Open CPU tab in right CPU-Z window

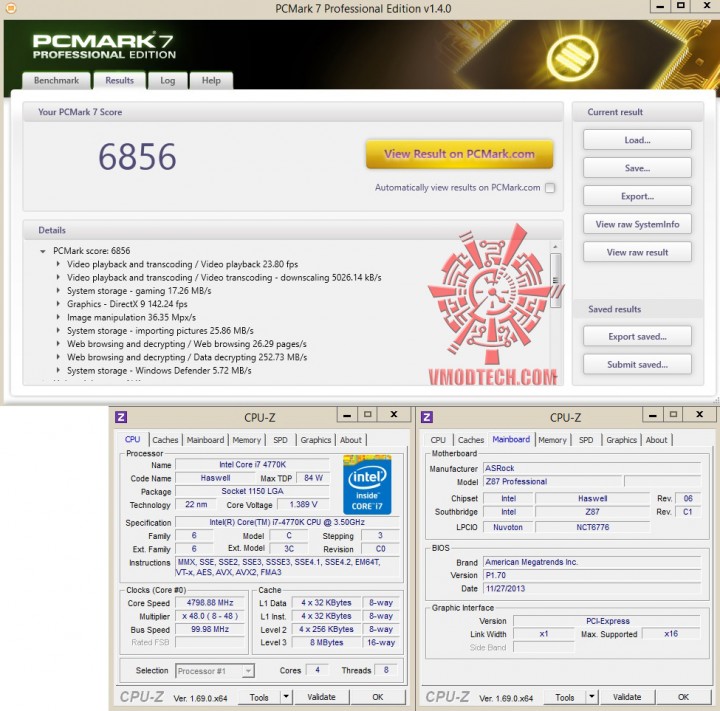(x=438, y=440)
